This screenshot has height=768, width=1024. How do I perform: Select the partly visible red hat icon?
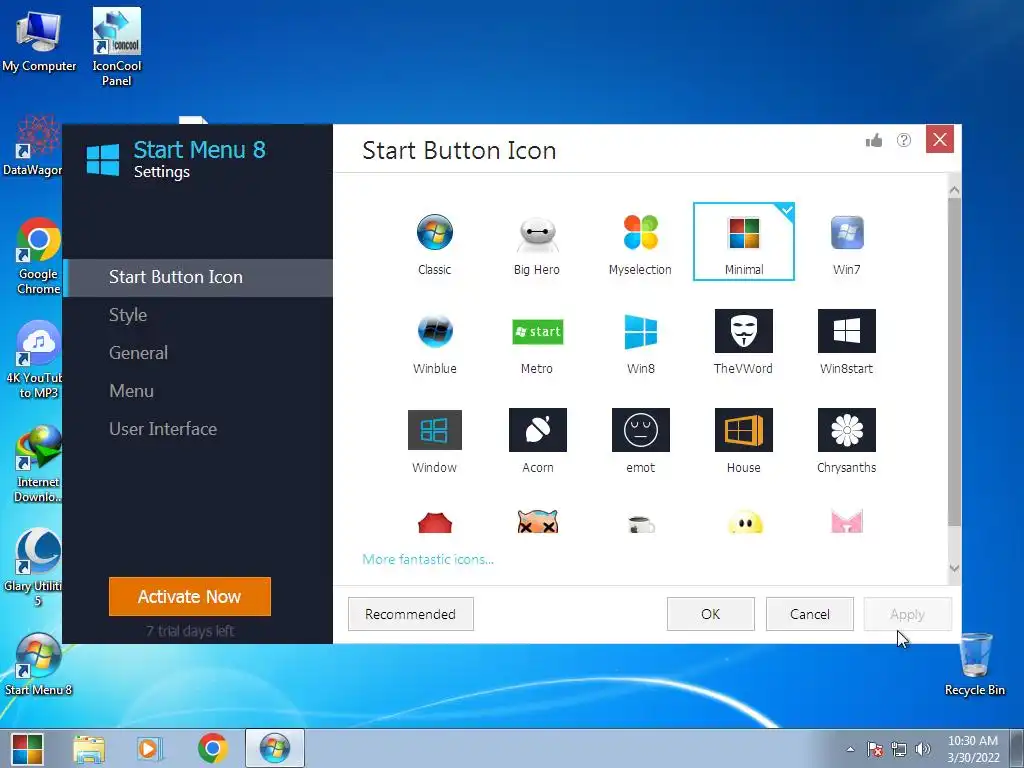point(434,522)
